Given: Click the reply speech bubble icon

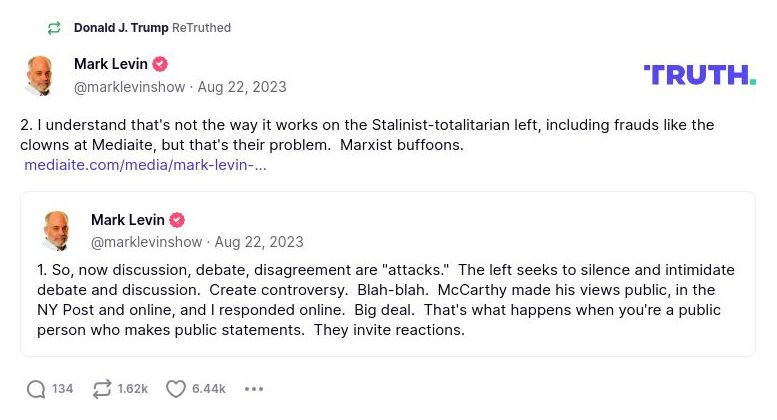Looking at the screenshot, I should pyautogui.click(x=37, y=389).
